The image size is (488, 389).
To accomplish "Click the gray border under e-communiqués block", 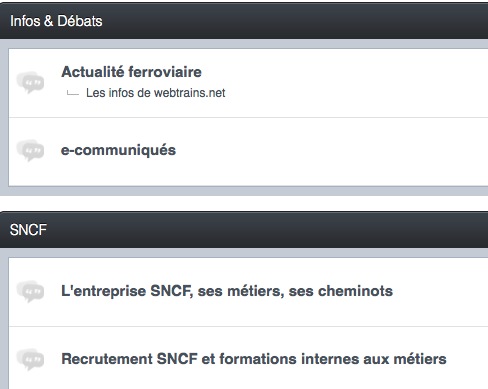I will 244,191.
